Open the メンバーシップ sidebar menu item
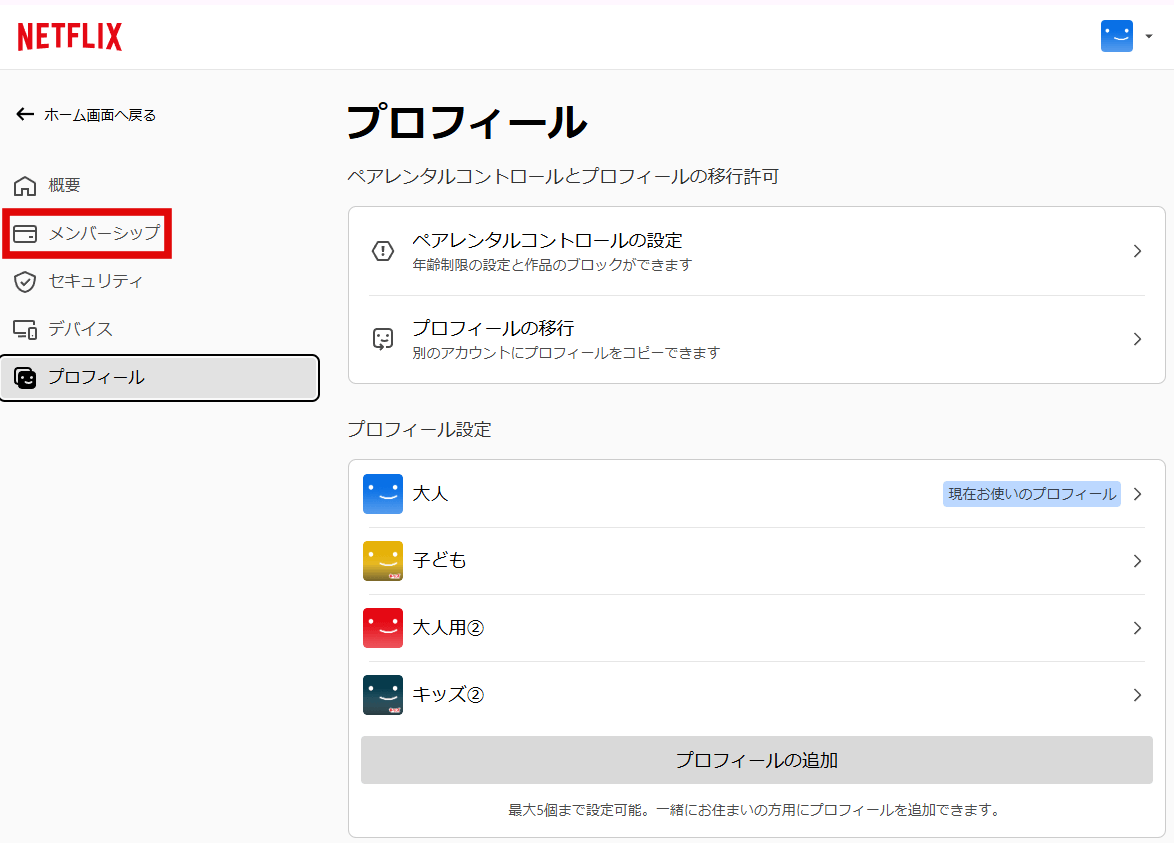This screenshot has height=843, width=1174. click(104, 234)
